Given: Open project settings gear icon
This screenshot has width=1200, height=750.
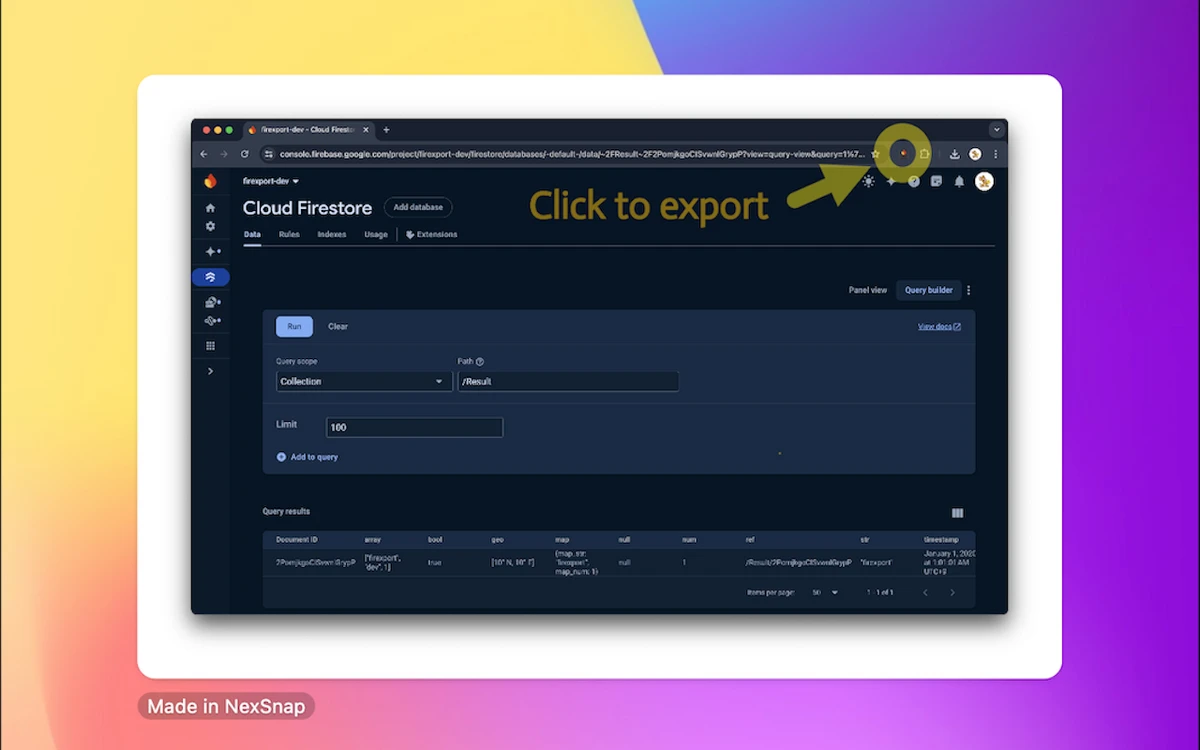Looking at the screenshot, I should 210,226.
